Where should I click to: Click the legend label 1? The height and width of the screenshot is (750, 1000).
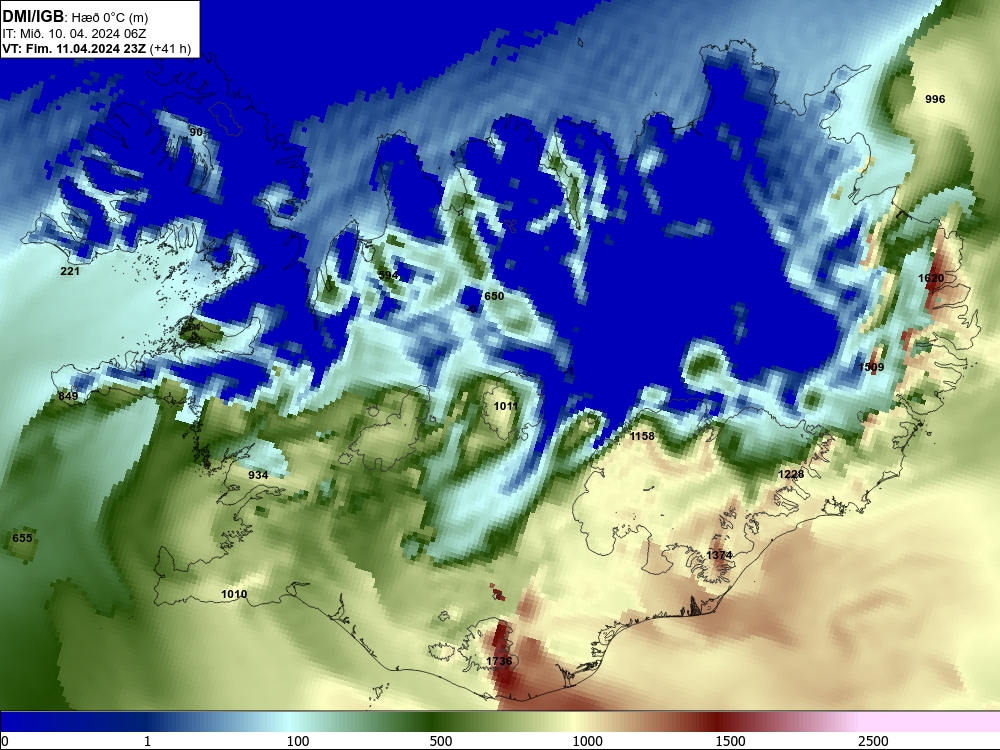click(x=147, y=741)
